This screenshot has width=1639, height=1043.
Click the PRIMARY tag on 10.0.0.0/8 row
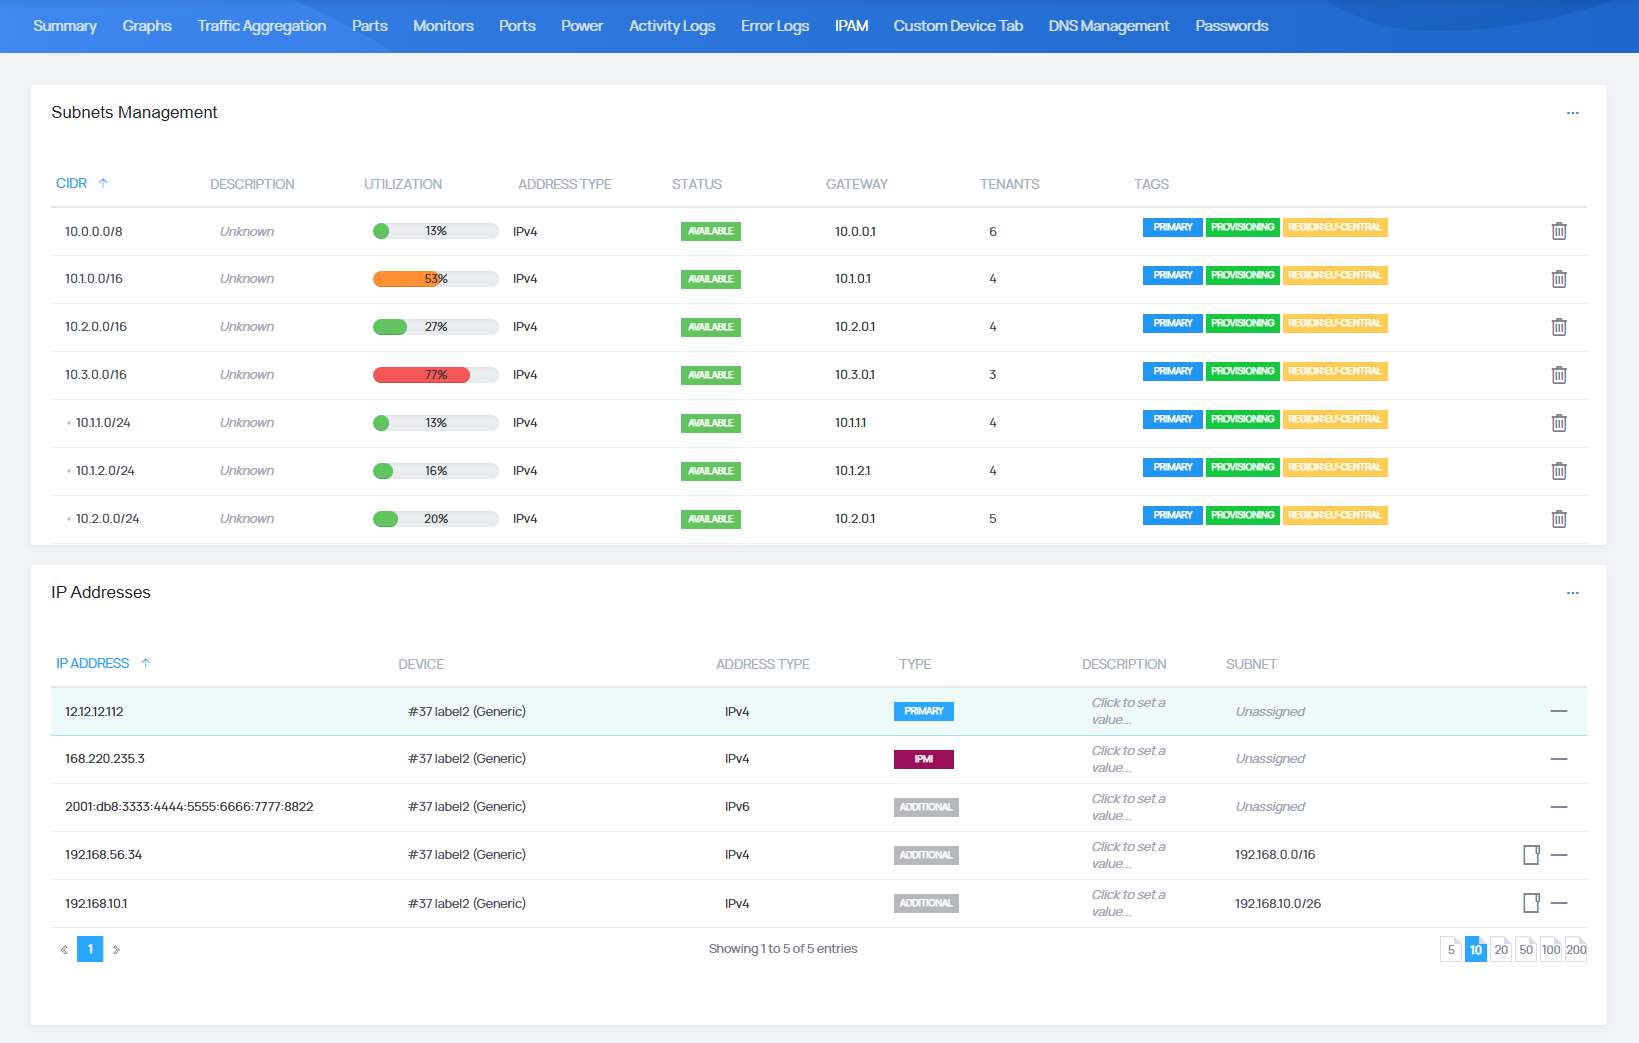[x=1173, y=227]
